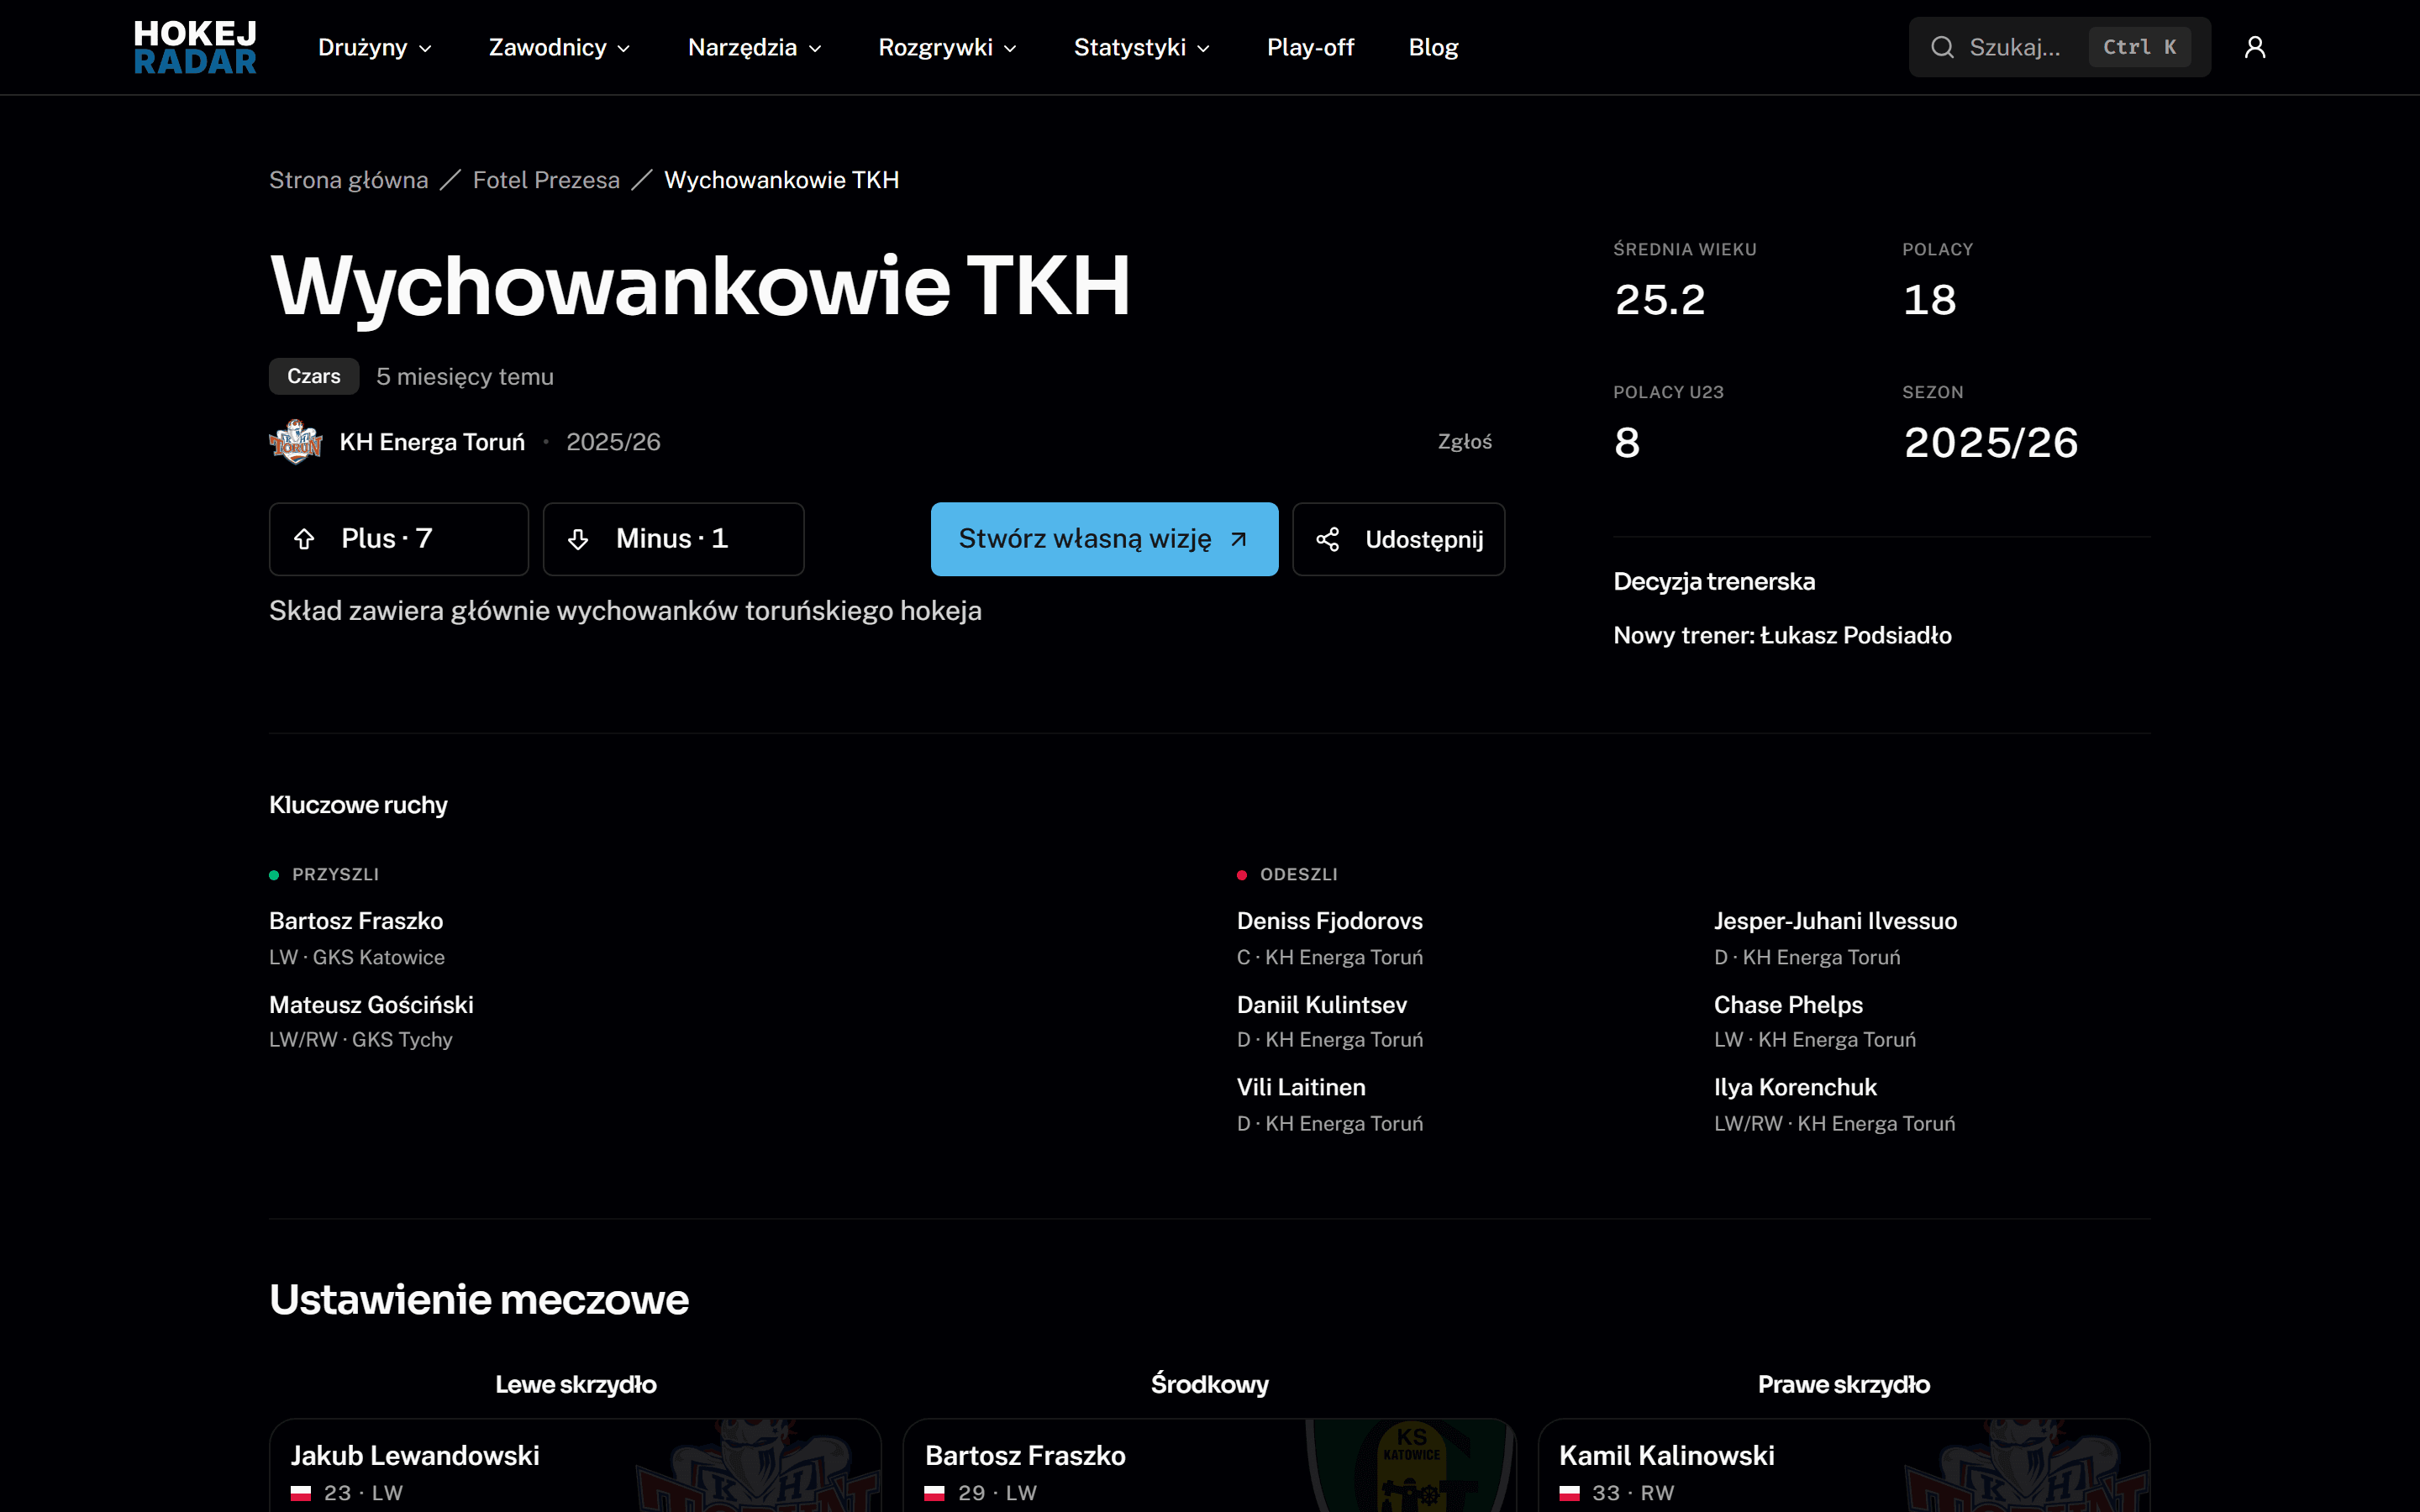Viewport: 2420px width, 1512px height.
Task: Open departed player Chase Phelps
Action: pos(1788,1005)
